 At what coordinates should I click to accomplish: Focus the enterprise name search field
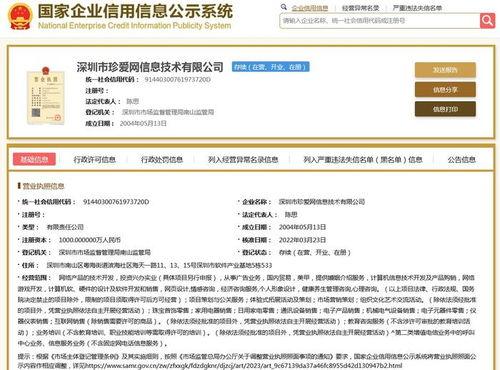380,21
